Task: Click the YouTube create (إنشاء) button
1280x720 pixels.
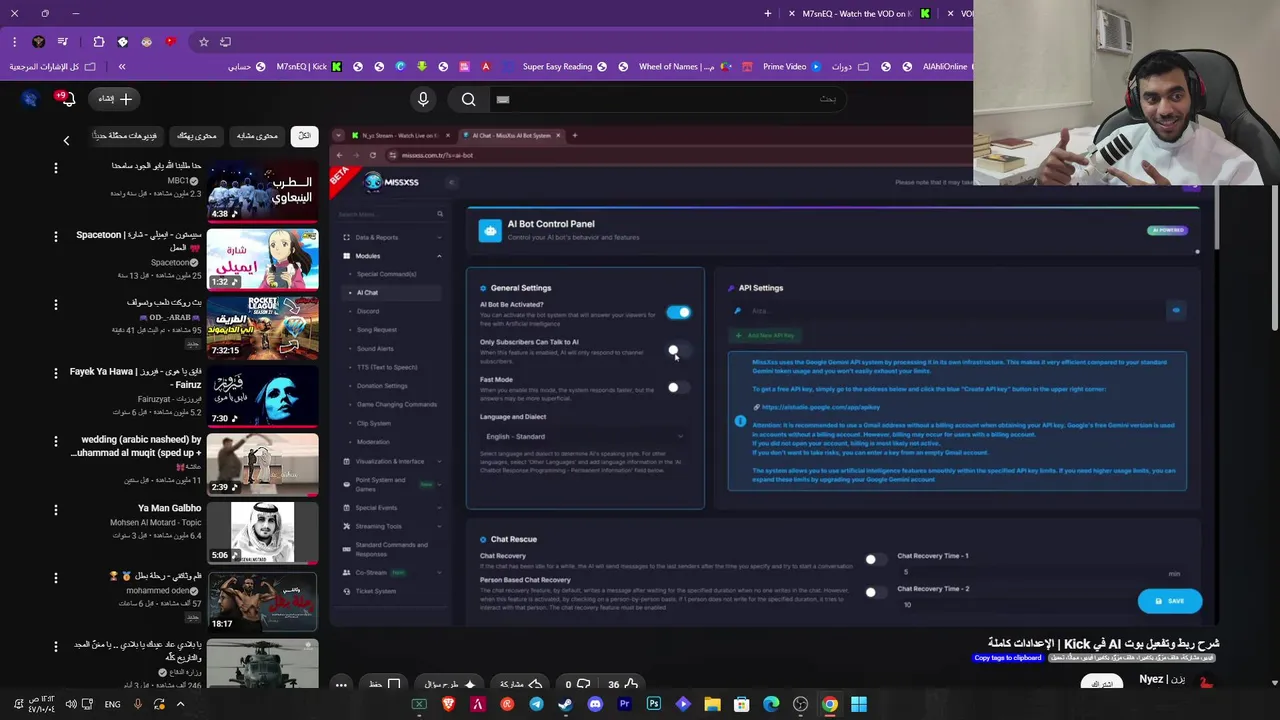Action: 115,99
